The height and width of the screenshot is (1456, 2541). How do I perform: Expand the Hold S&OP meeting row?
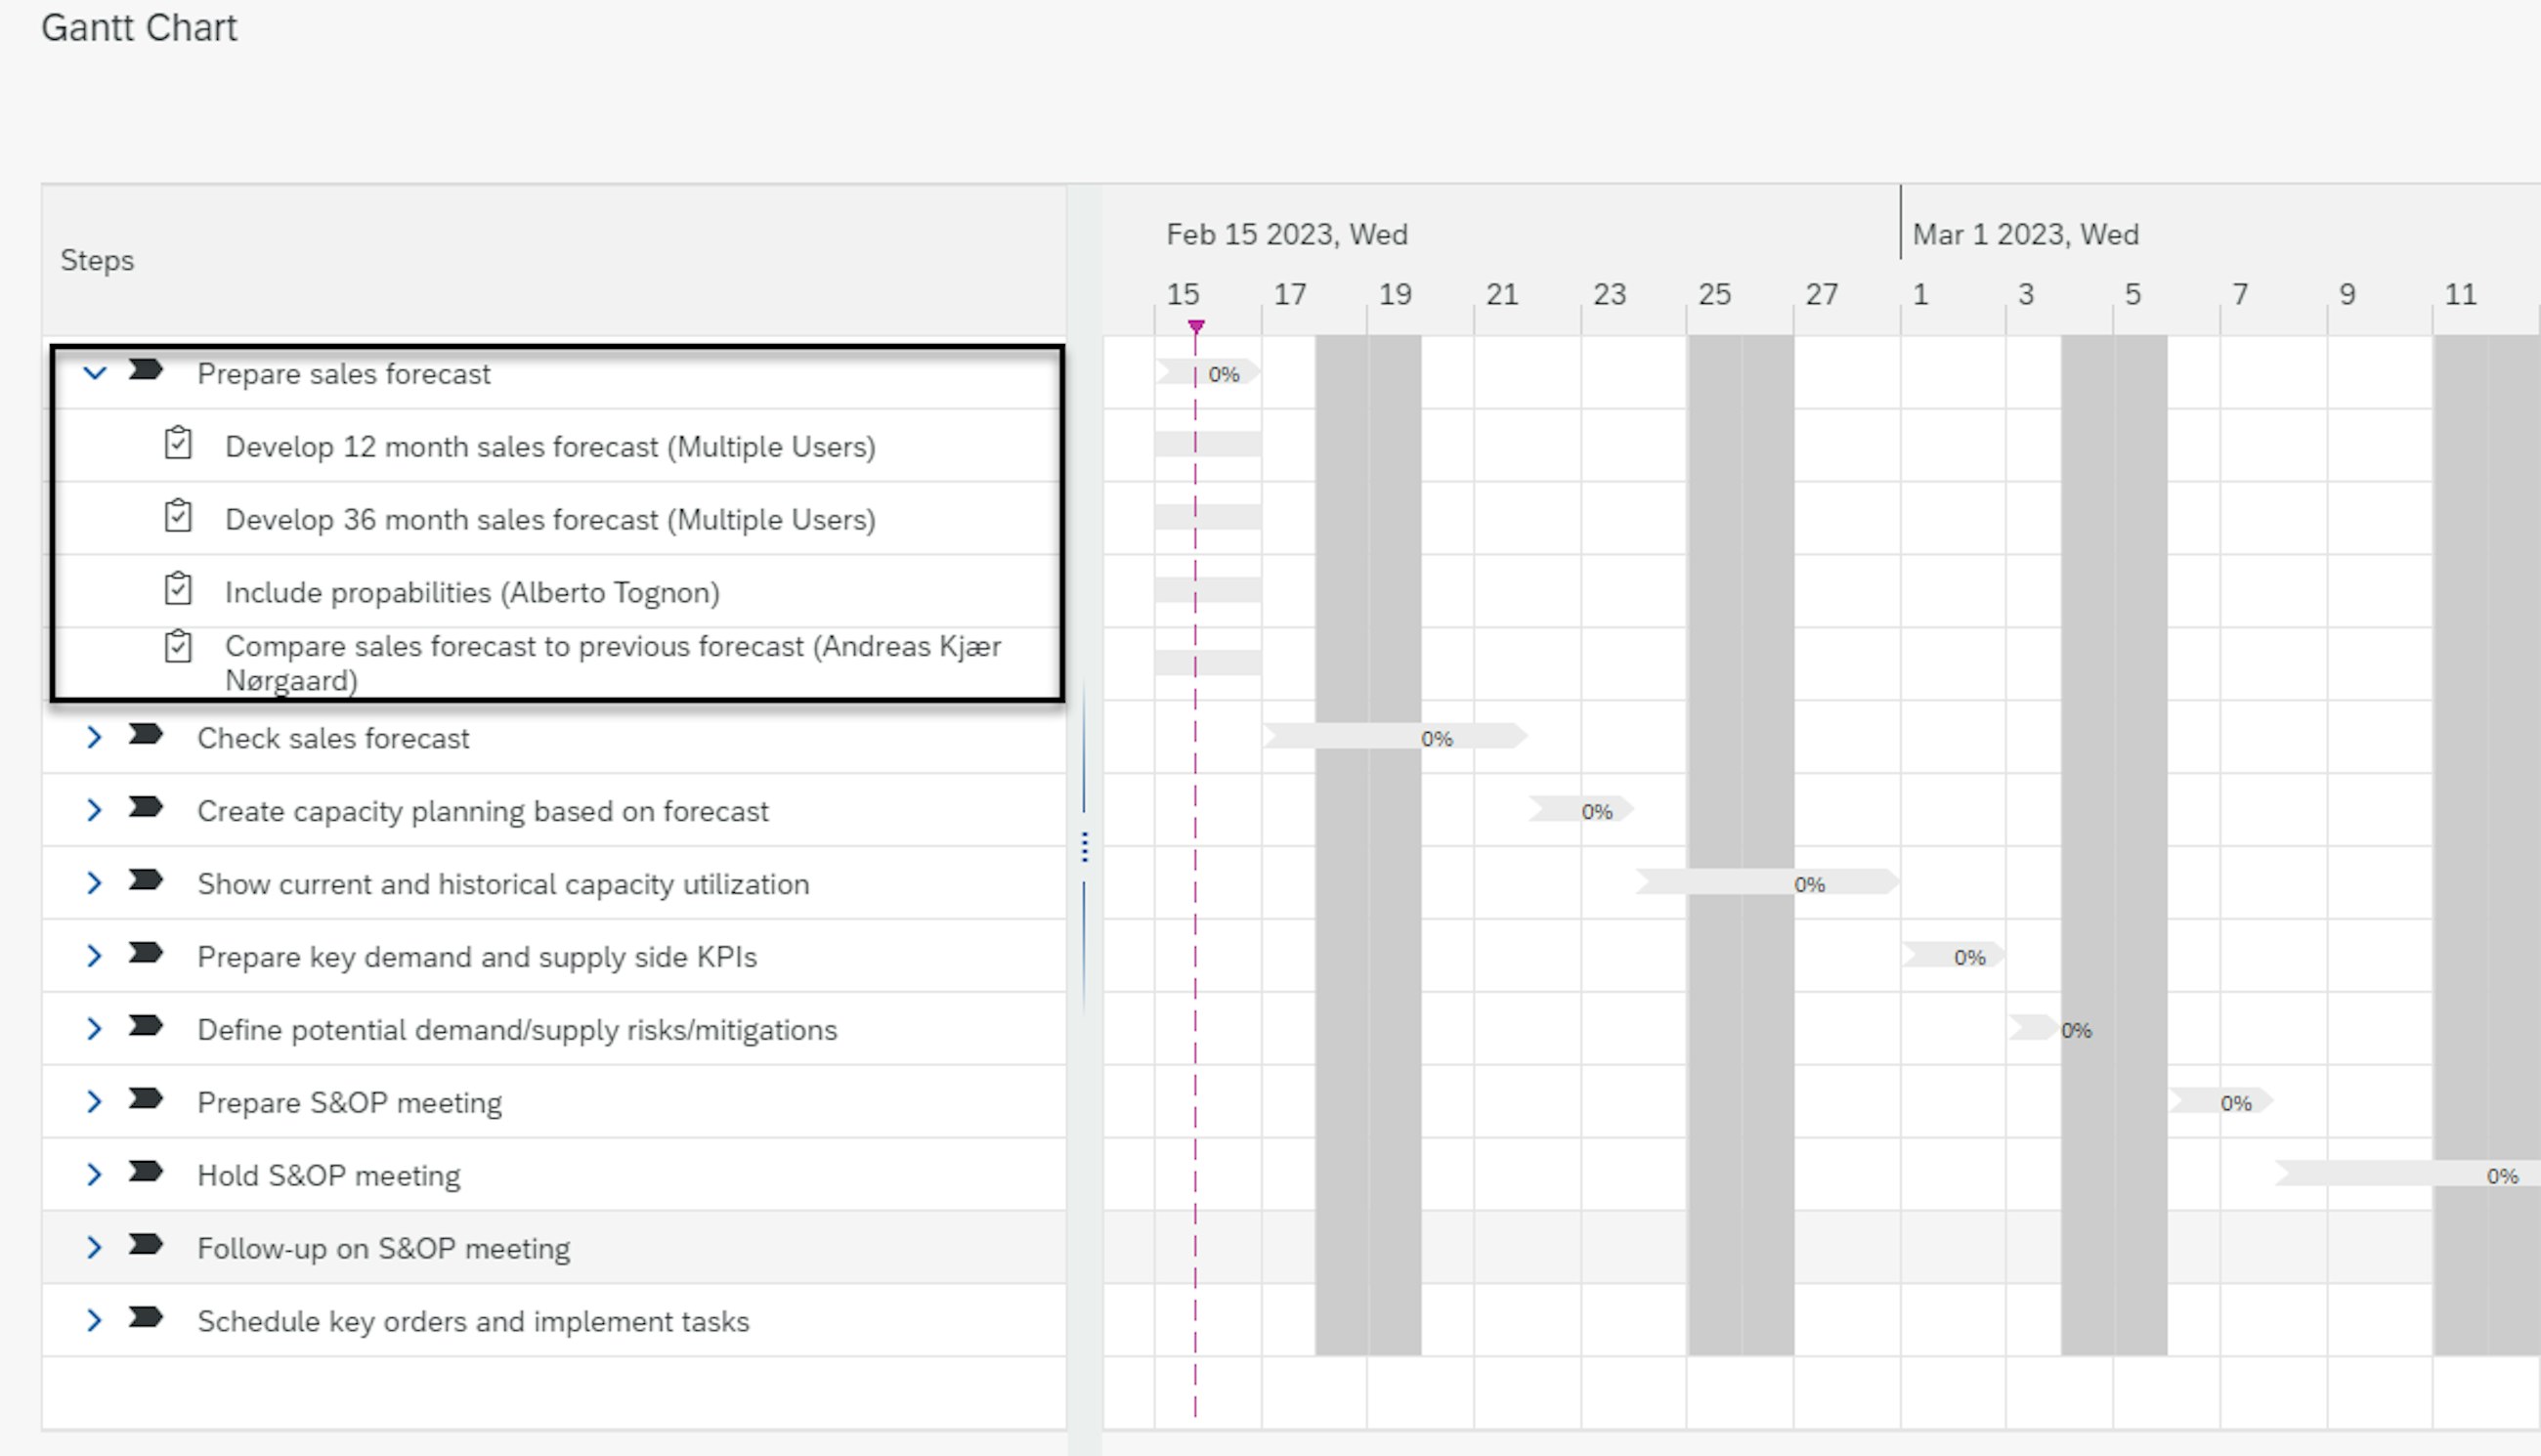[x=94, y=1175]
